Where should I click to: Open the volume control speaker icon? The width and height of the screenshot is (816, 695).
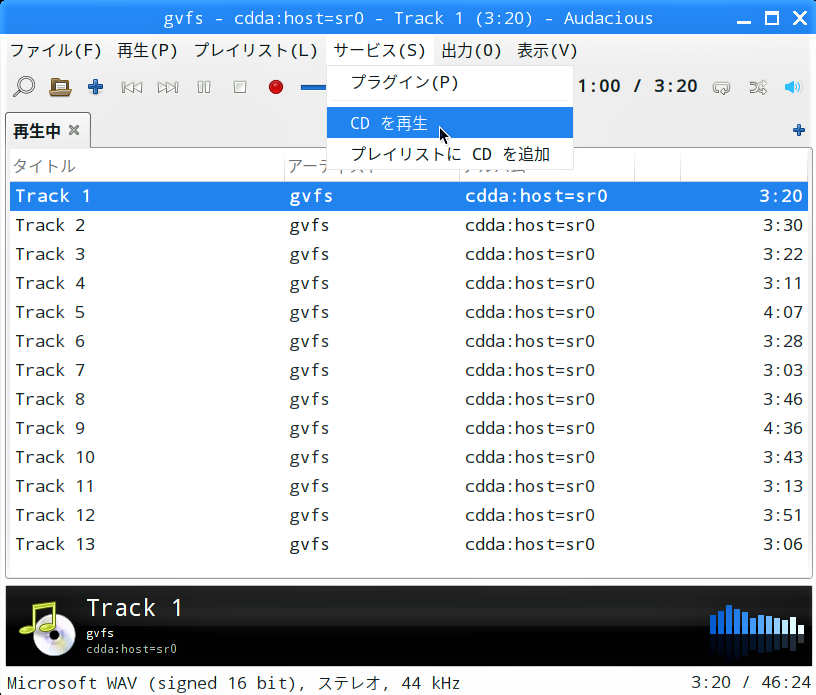(793, 87)
